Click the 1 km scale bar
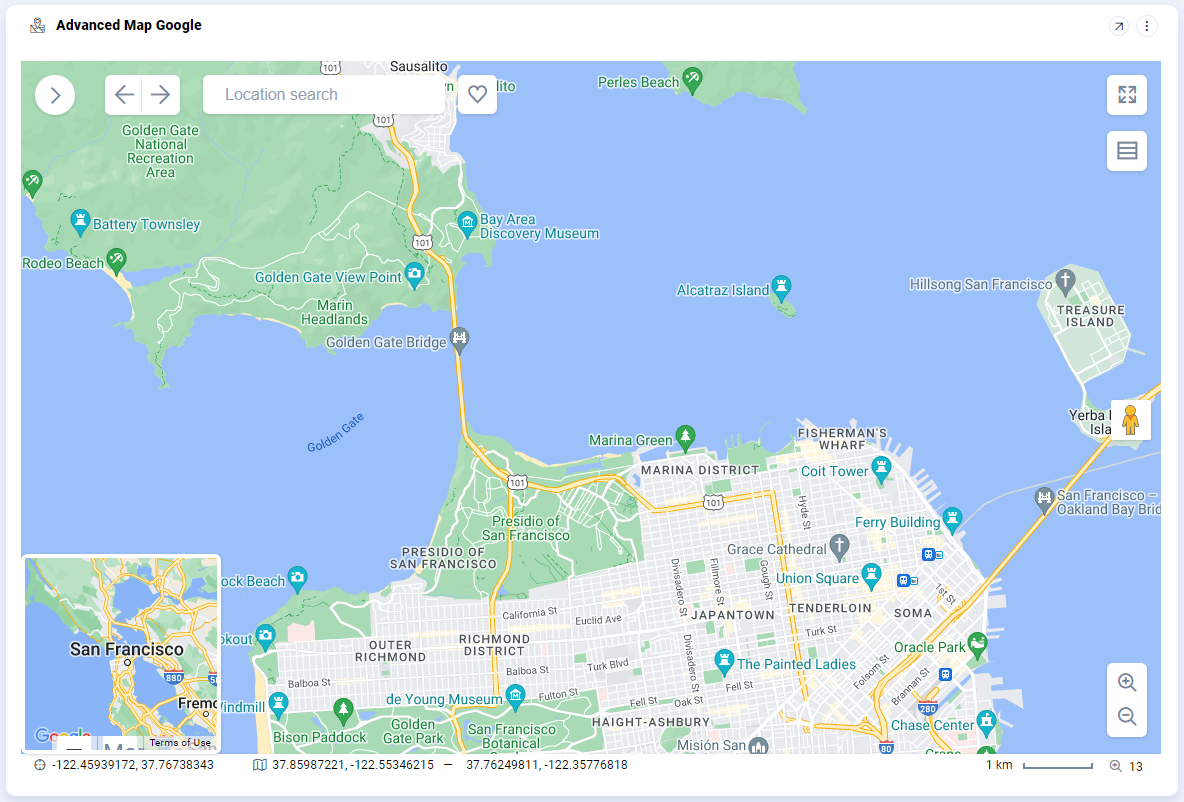1184x802 pixels. [1057, 766]
